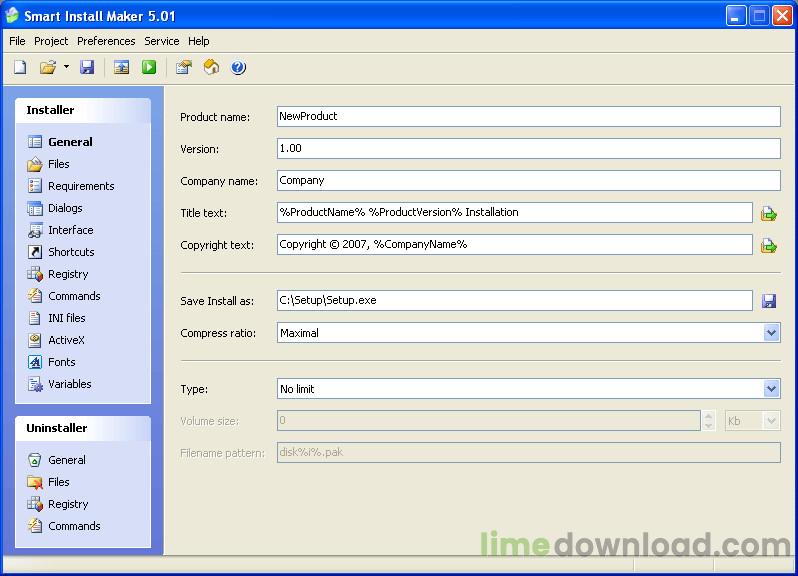This screenshot has width=798, height=576.
Task: Click the Version input field
Action: click(x=528, y=149)
